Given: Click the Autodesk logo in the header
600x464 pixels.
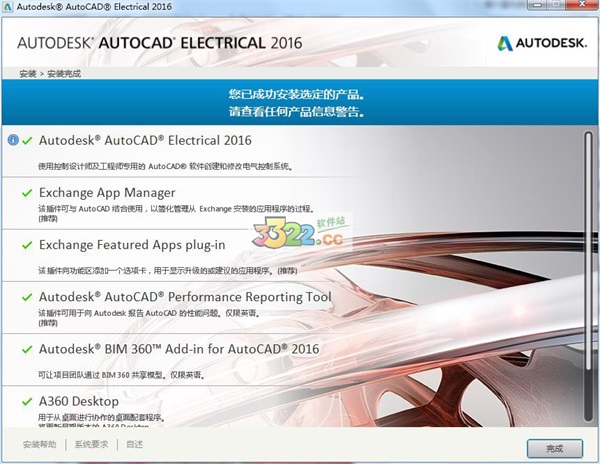Looking at the screenshot, I should click(541, 43).
